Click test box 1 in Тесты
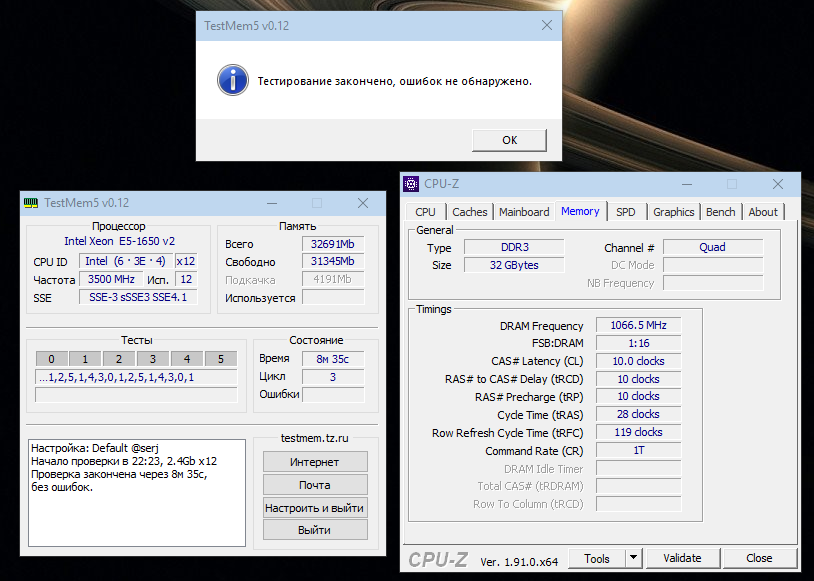The height and width of the screenshot is (581, 814). 85,359
